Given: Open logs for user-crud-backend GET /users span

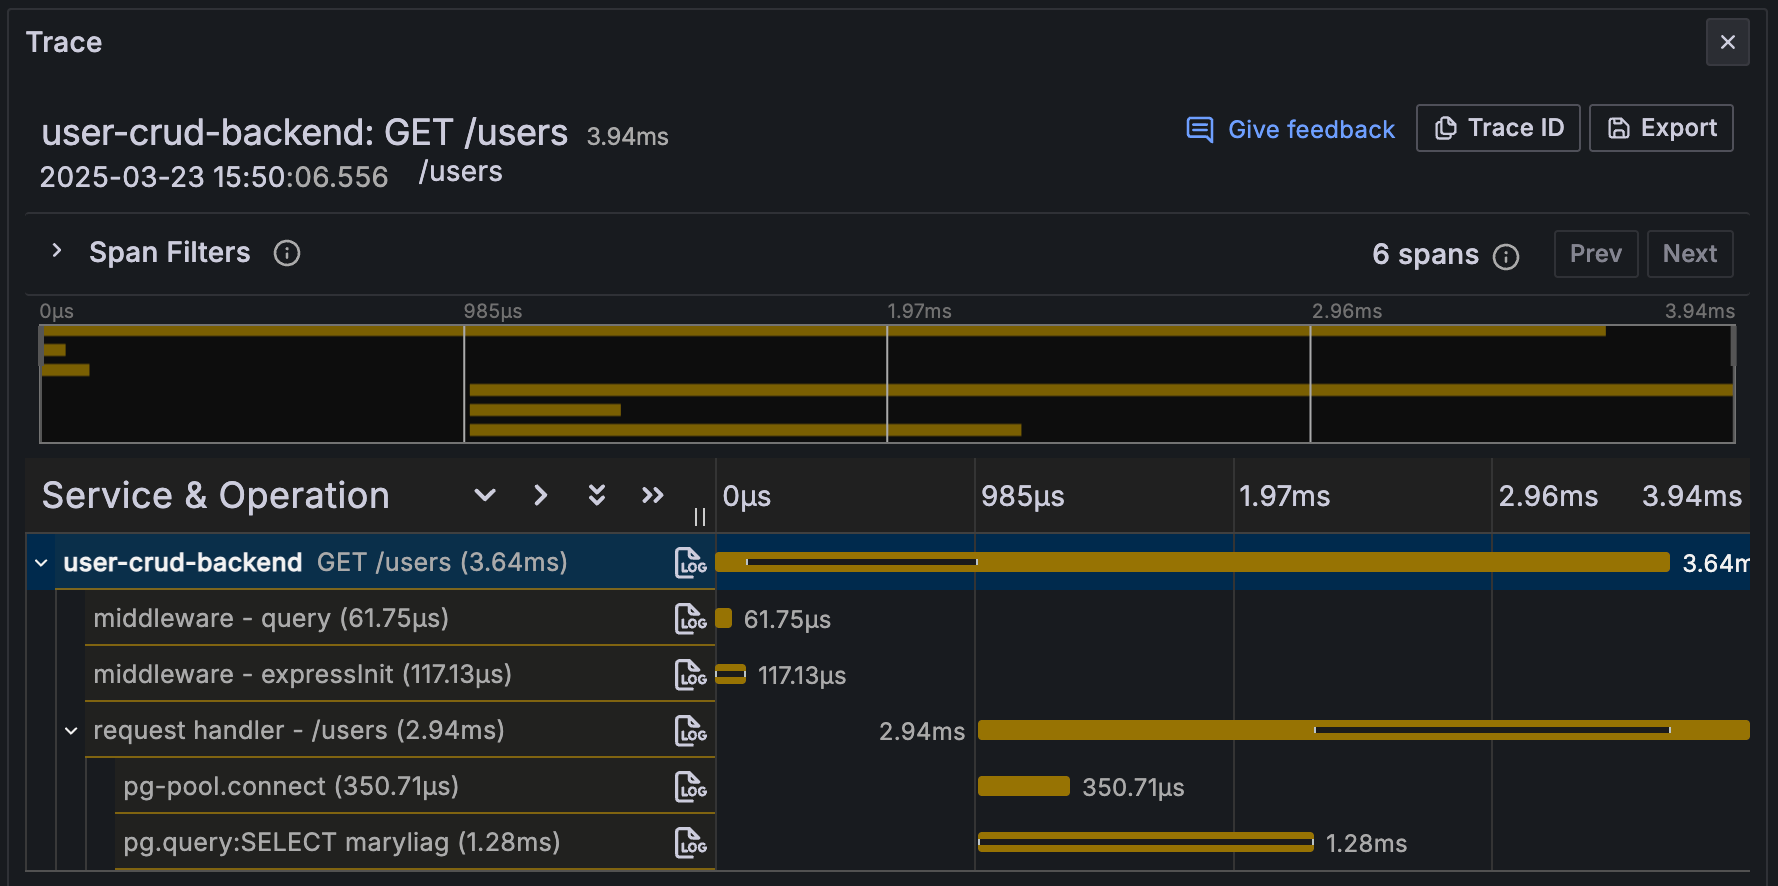Looking at the screenshot, I should click(690, 563).
